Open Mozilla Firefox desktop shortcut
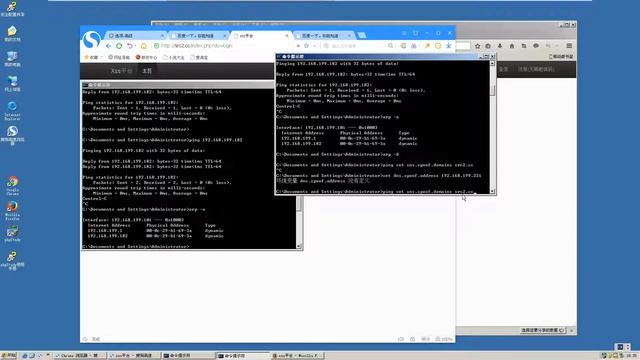The image size is (640, 360). click(x=12, y=210)
